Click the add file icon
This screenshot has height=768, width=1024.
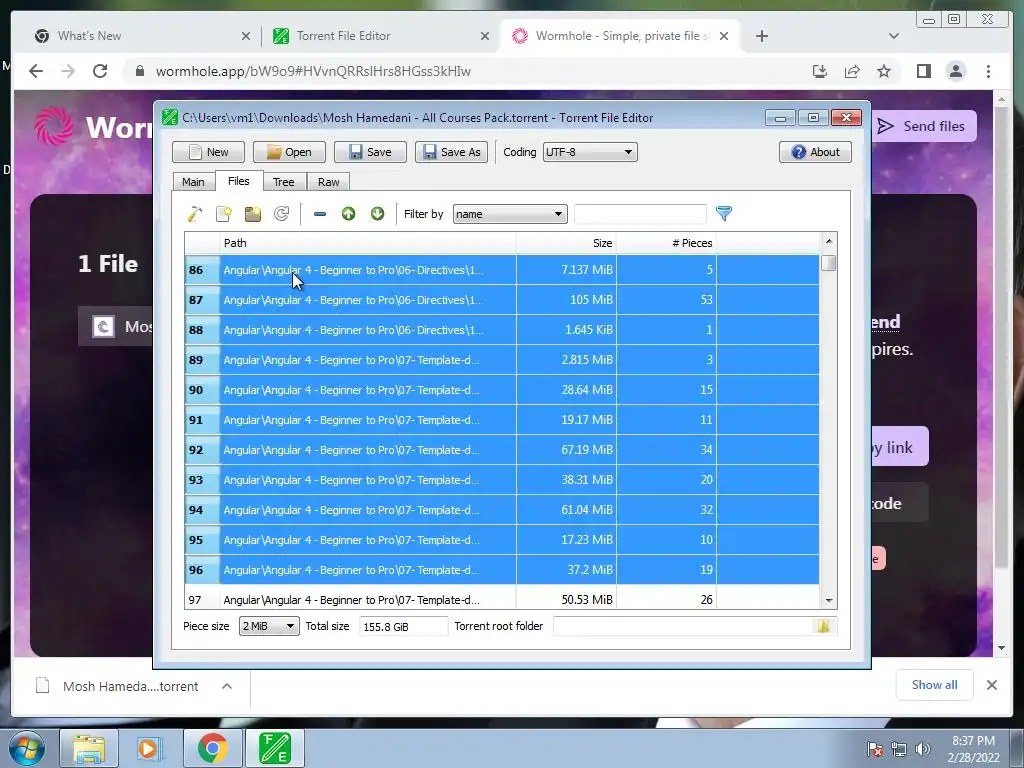224,214
